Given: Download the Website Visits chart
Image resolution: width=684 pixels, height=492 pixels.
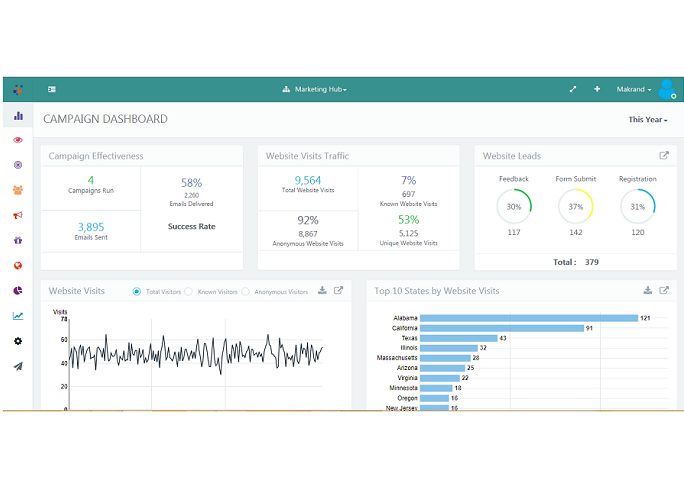Looking at the screenshot, I should (322, 291).
